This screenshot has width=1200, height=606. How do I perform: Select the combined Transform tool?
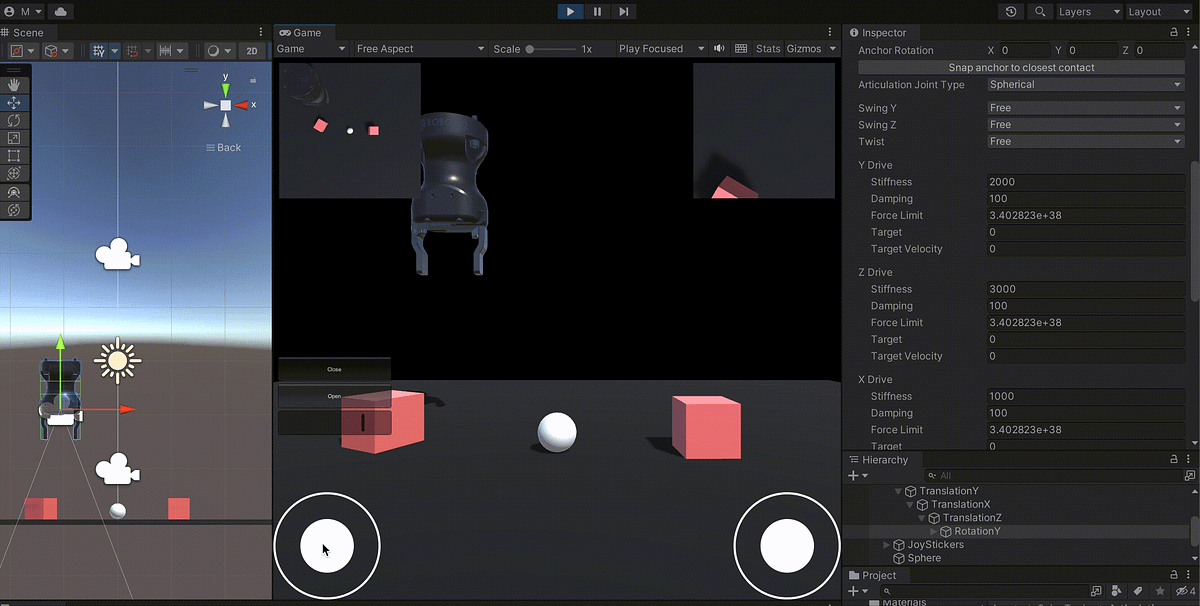[13, 173]
